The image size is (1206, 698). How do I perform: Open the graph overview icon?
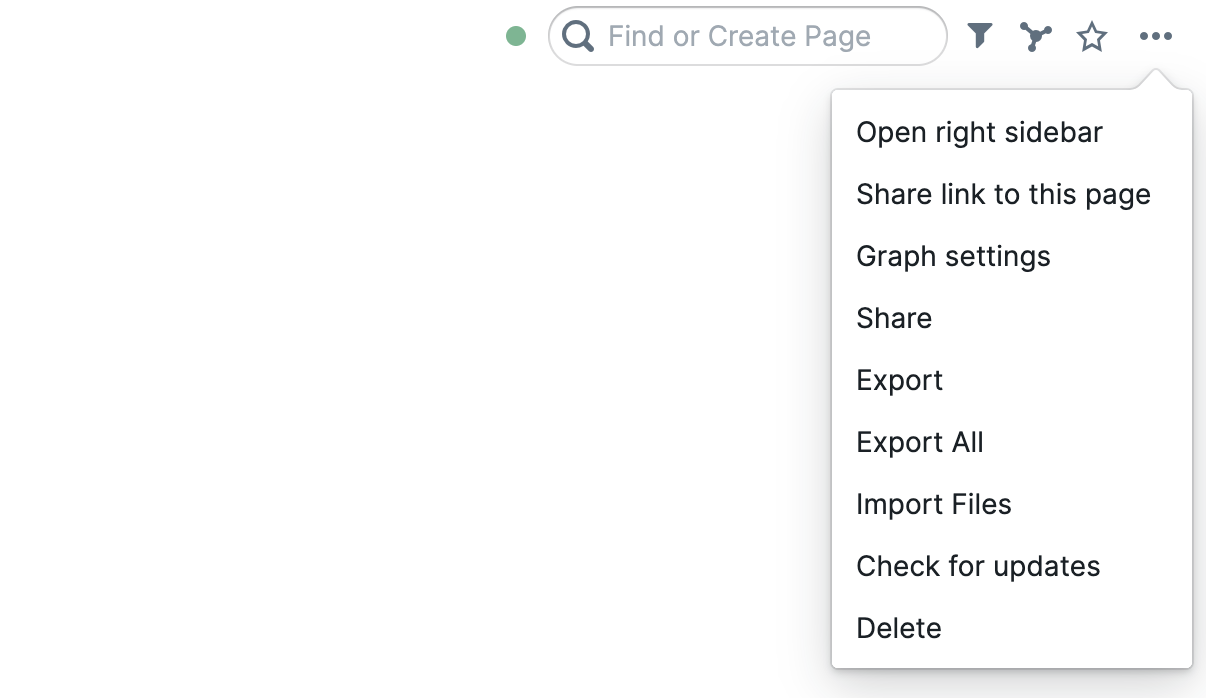tap(1036, 37)
